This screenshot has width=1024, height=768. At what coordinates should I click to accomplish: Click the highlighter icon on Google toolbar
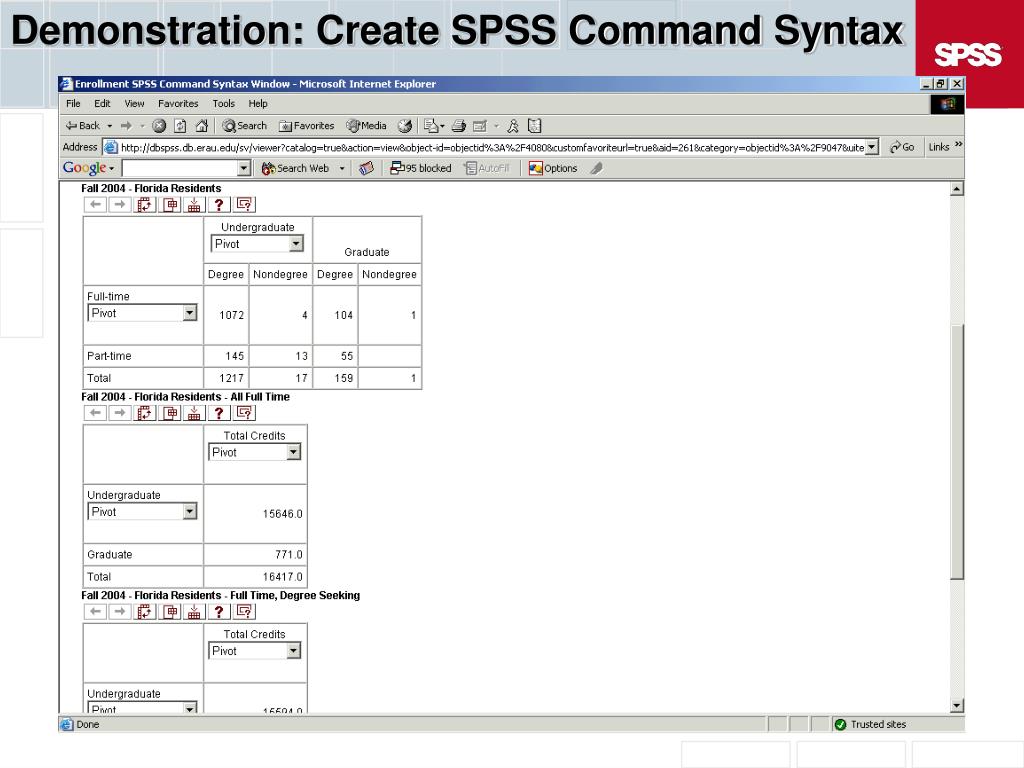tap(596, 168)
